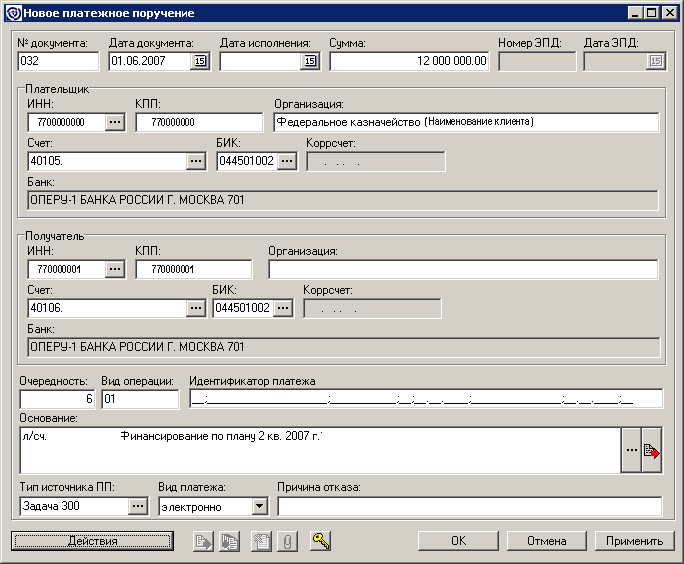Click the yellow key signature icon

321,541
